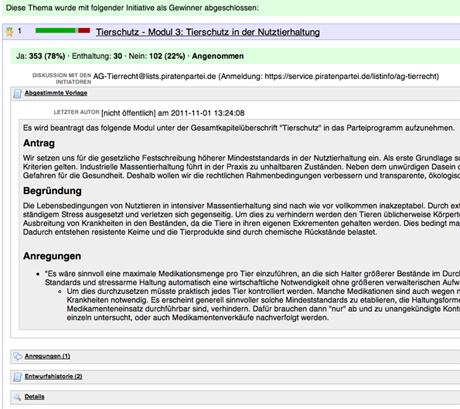Click the gold star winner icon
This screenshot has width=460, height=409.
[10, 32]
